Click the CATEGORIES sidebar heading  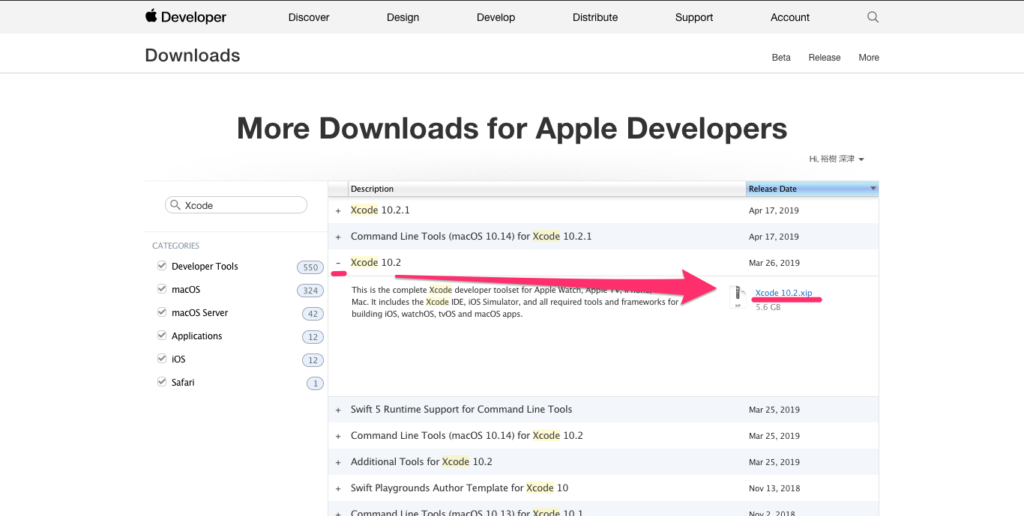(x=176, y=246)
